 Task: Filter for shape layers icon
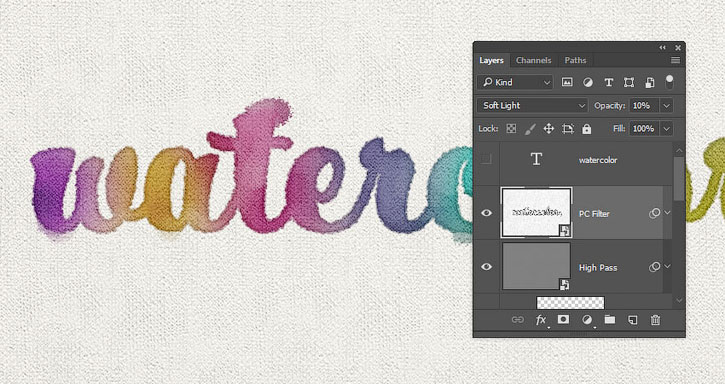click(629, 82)
